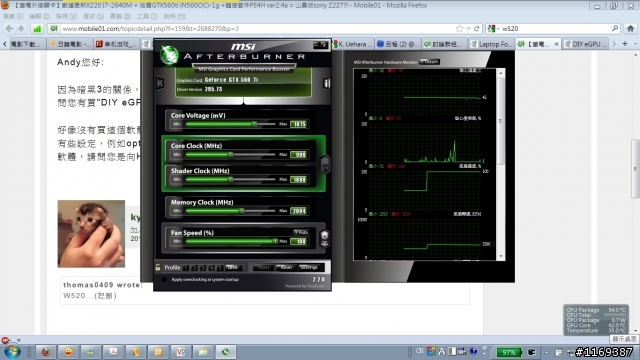Viewport: 640px width, 360px height.
Task: Click the Hardware Monitor scroll up arrow
Action: [501, 73]
